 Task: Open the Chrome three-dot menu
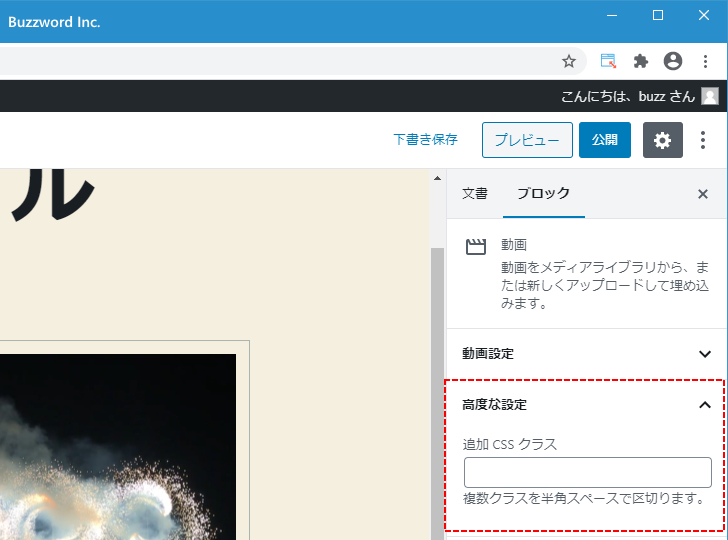pyautogui.click(x=705, y=61)
